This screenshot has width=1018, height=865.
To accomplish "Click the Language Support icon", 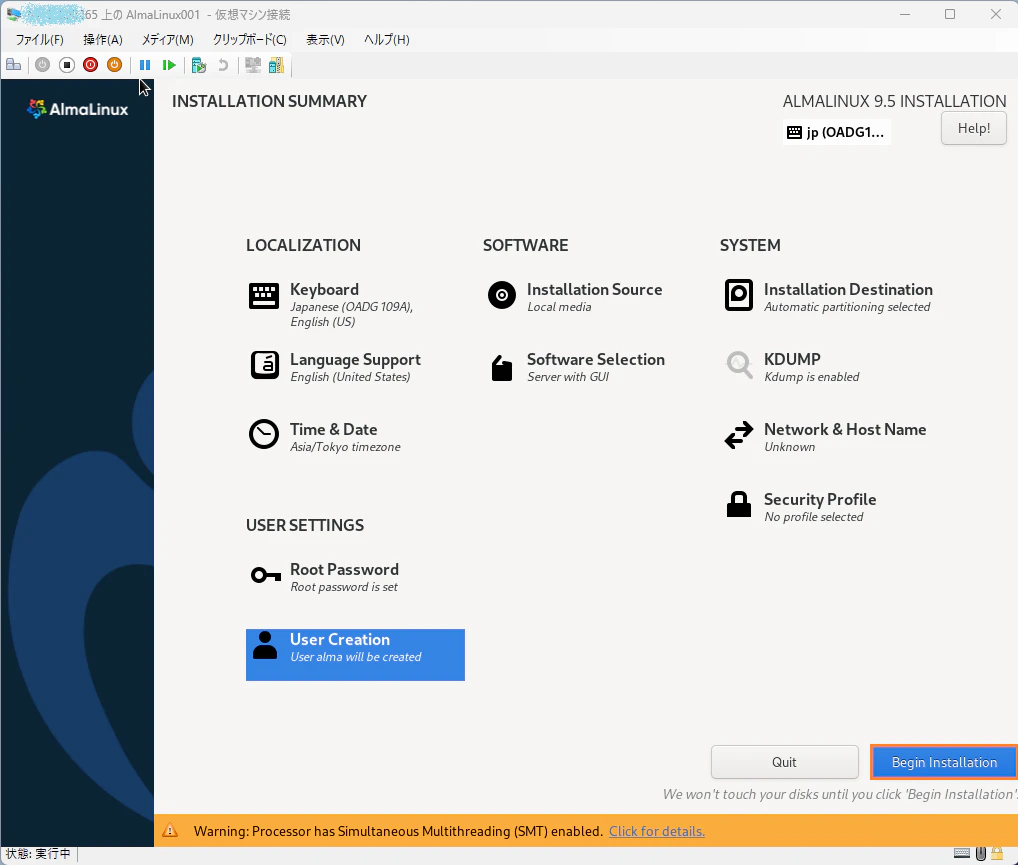I will click(265, 365).
